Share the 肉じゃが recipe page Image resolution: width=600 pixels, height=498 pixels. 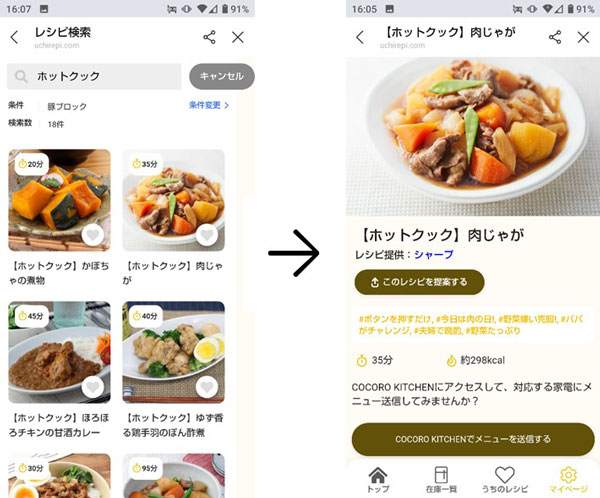click(x=555, y=37)
